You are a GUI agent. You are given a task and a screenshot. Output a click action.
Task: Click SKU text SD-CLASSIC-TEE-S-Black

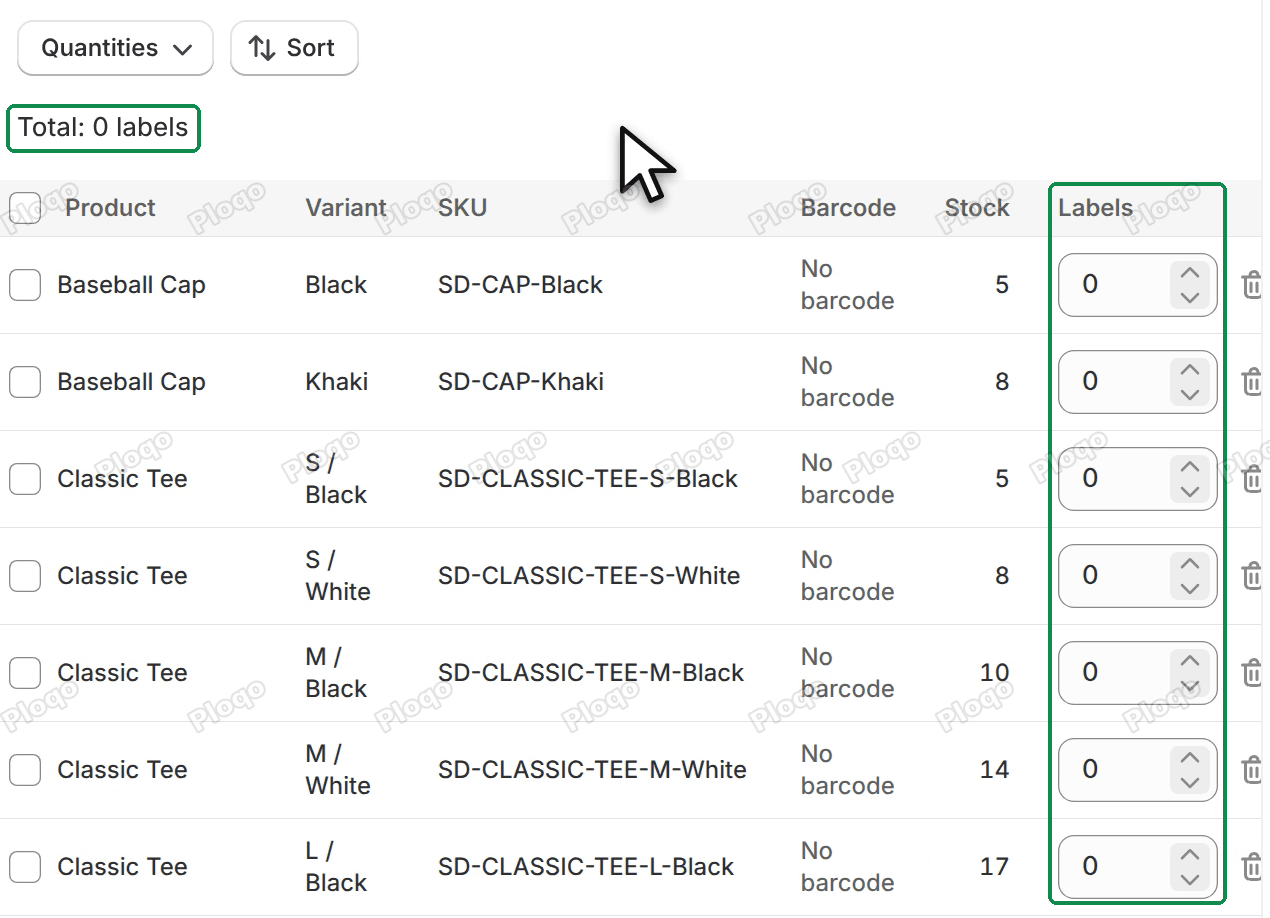588,479
